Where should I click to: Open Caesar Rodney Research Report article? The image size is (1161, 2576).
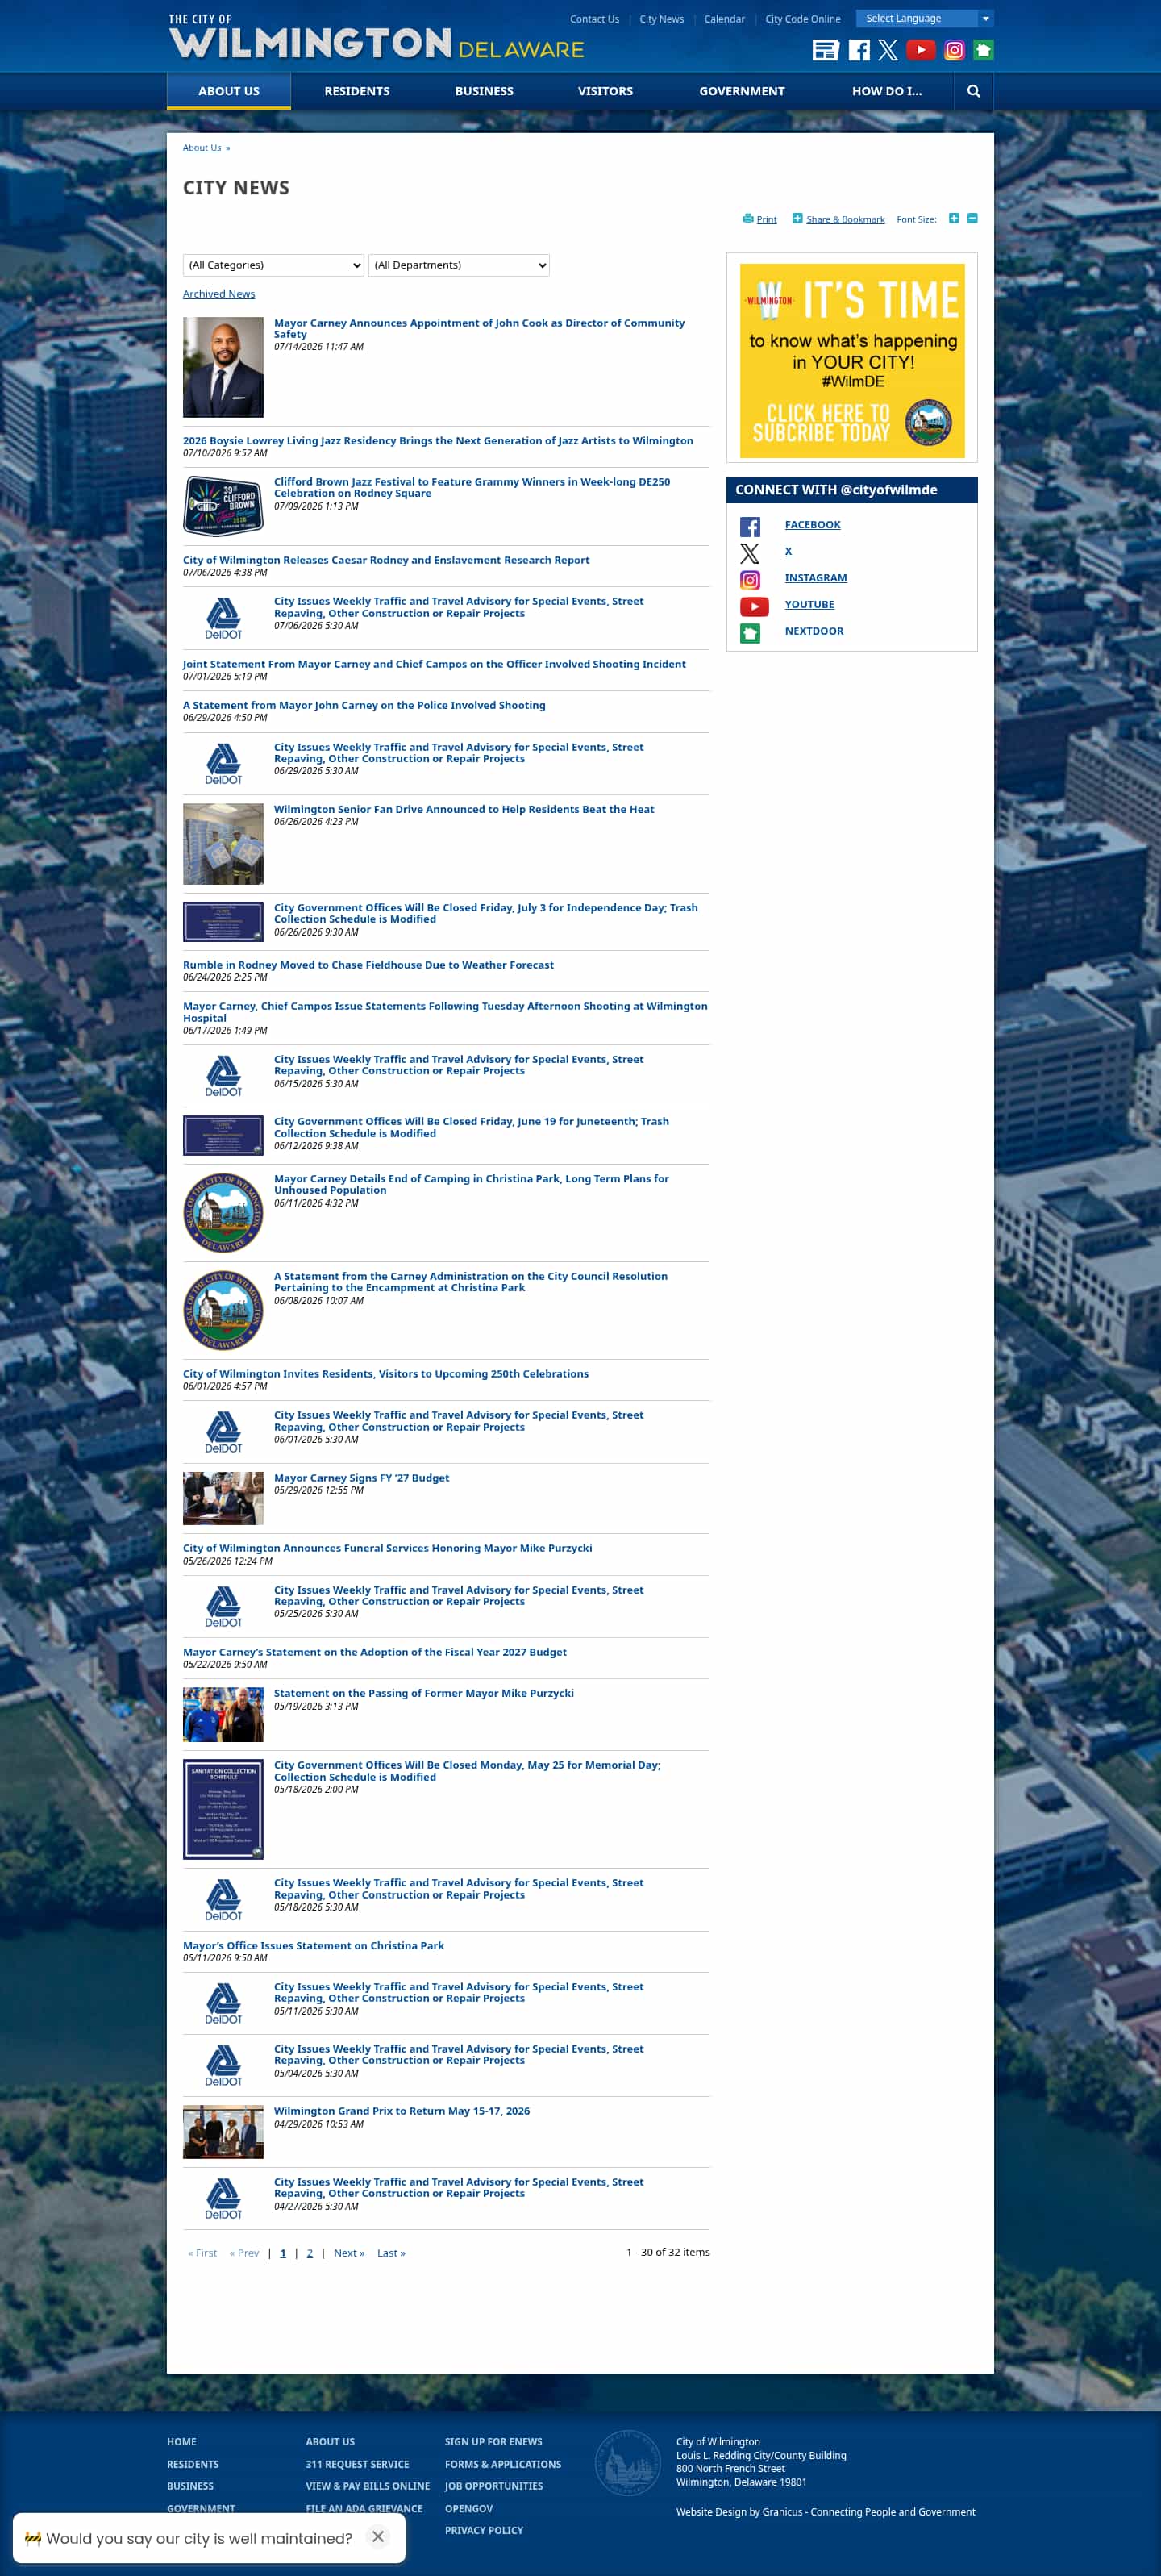pyautogui.click(x=386, y=560)
